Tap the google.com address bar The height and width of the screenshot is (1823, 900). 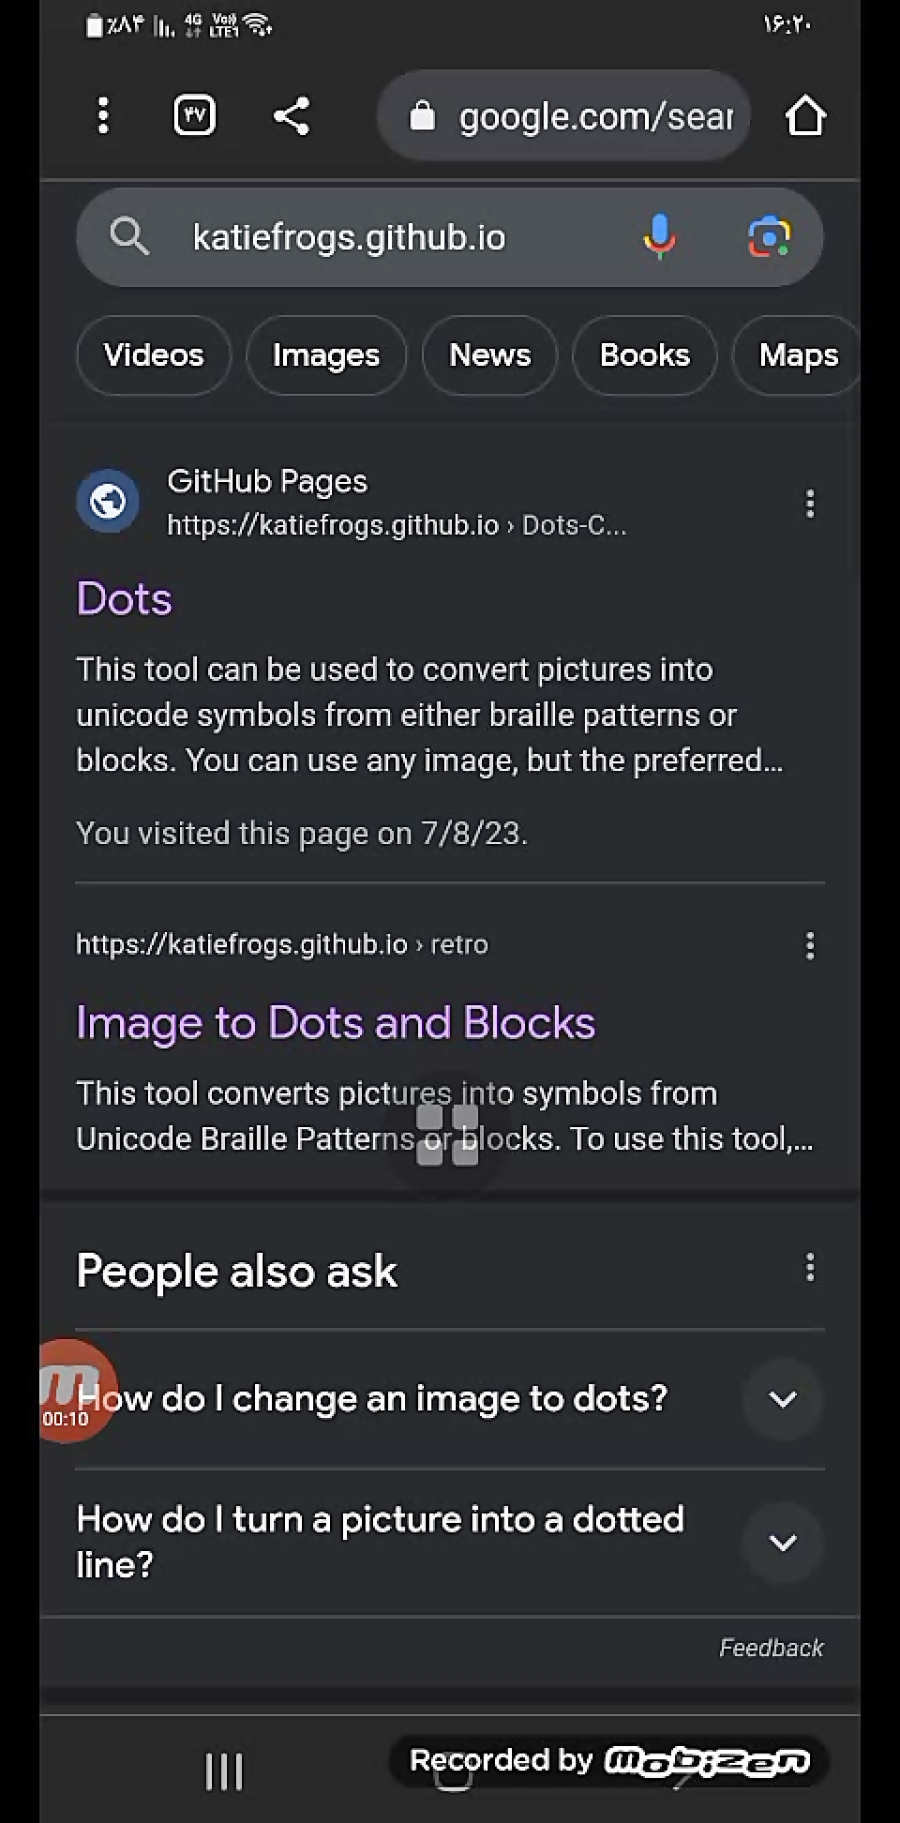(x=564, y=116)
